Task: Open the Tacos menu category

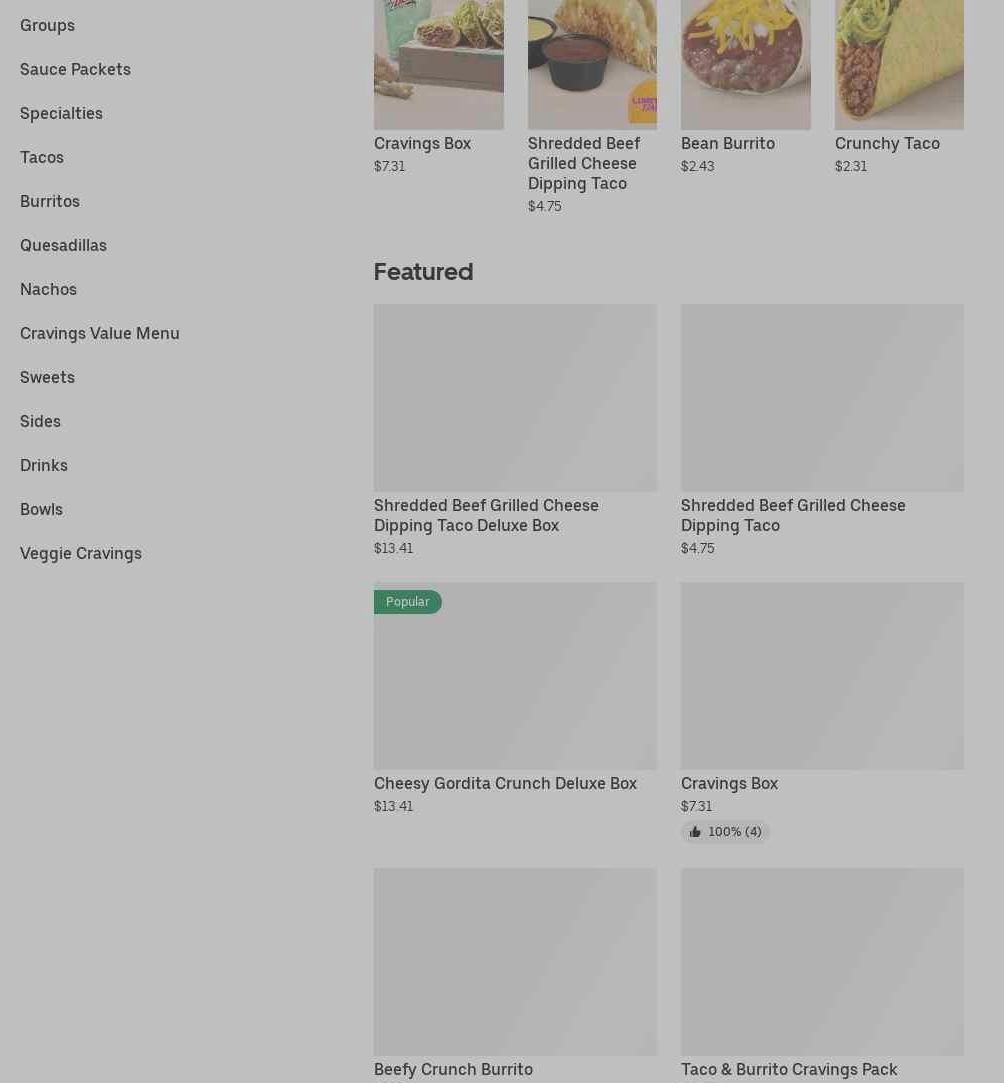Action: point(42,157)
